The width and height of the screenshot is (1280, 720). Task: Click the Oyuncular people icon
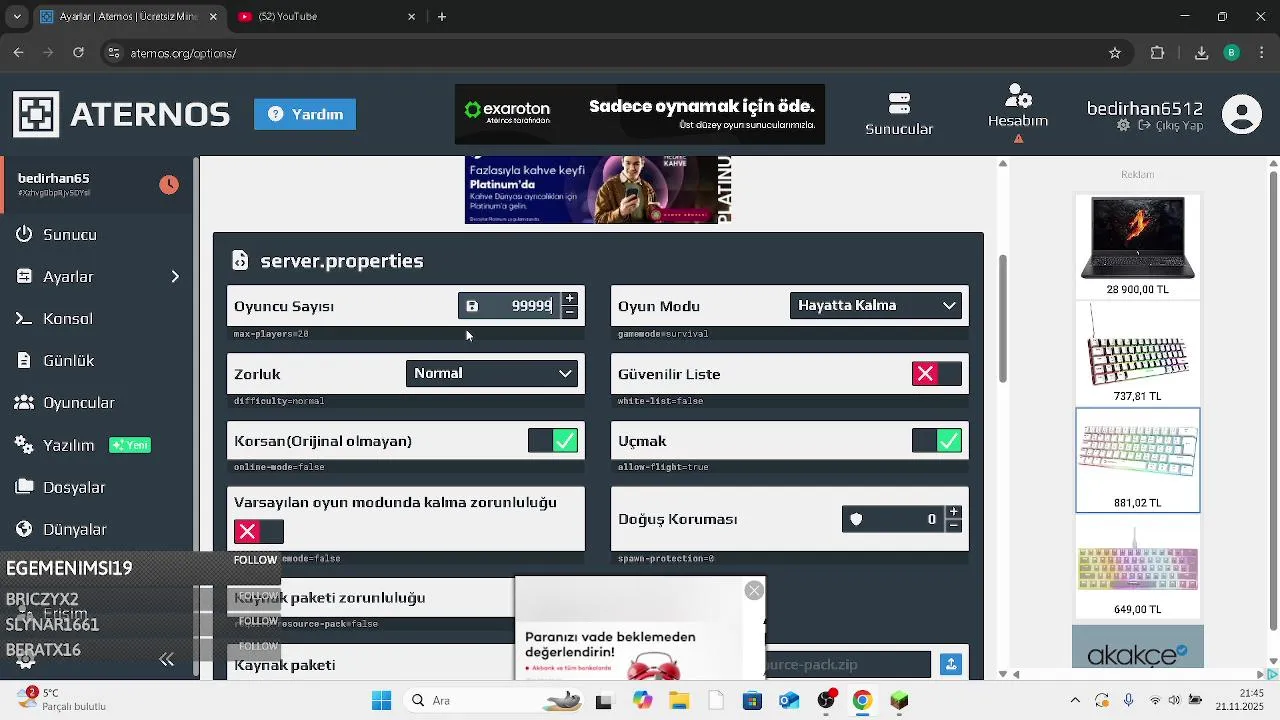pyautogui.click(x=25, y=403)
